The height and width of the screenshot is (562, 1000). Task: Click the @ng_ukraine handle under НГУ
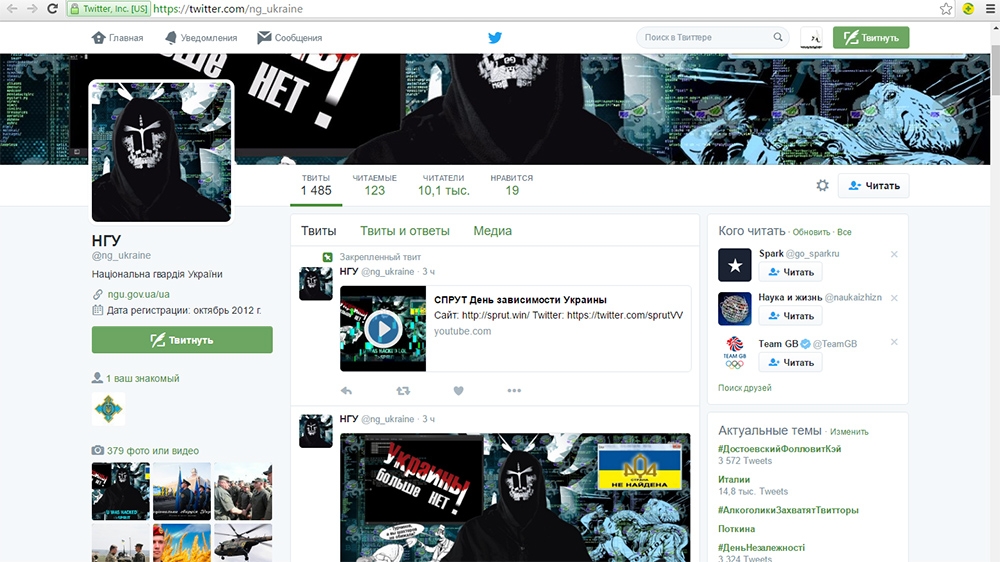tap(121, 255)
